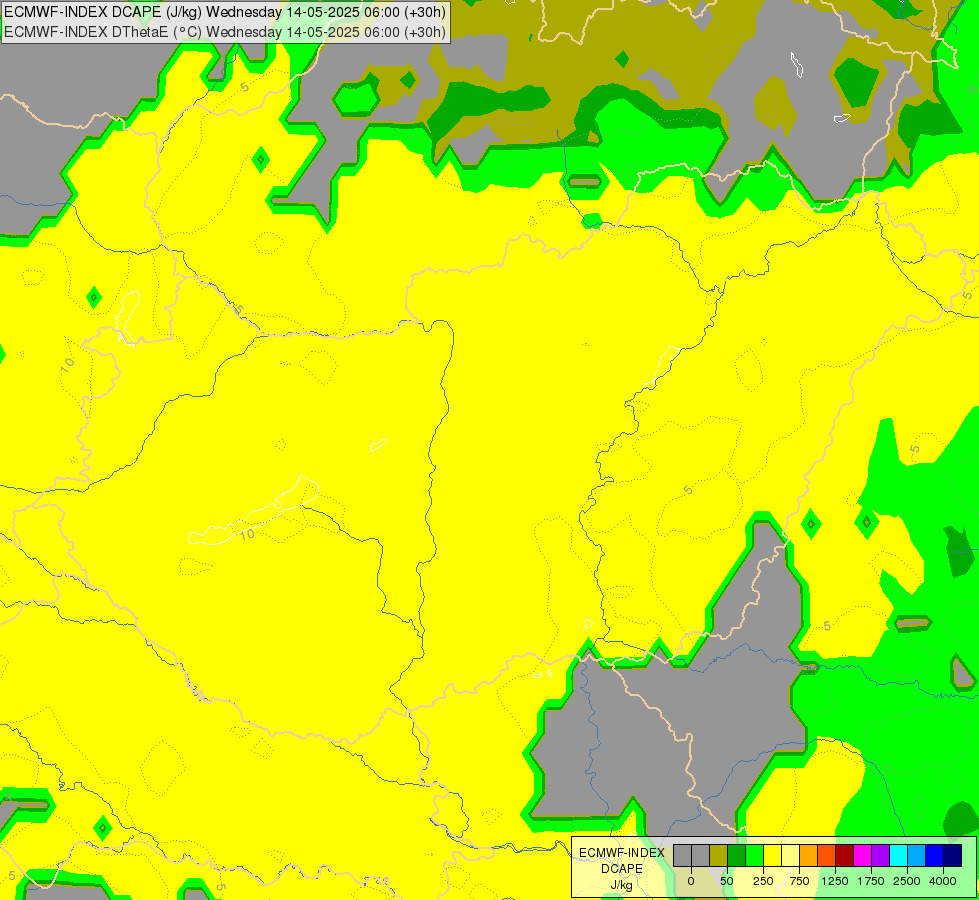Click the olive swatch in the DCAPE legend
979x900 pixels.
click(x=718, y=856)
